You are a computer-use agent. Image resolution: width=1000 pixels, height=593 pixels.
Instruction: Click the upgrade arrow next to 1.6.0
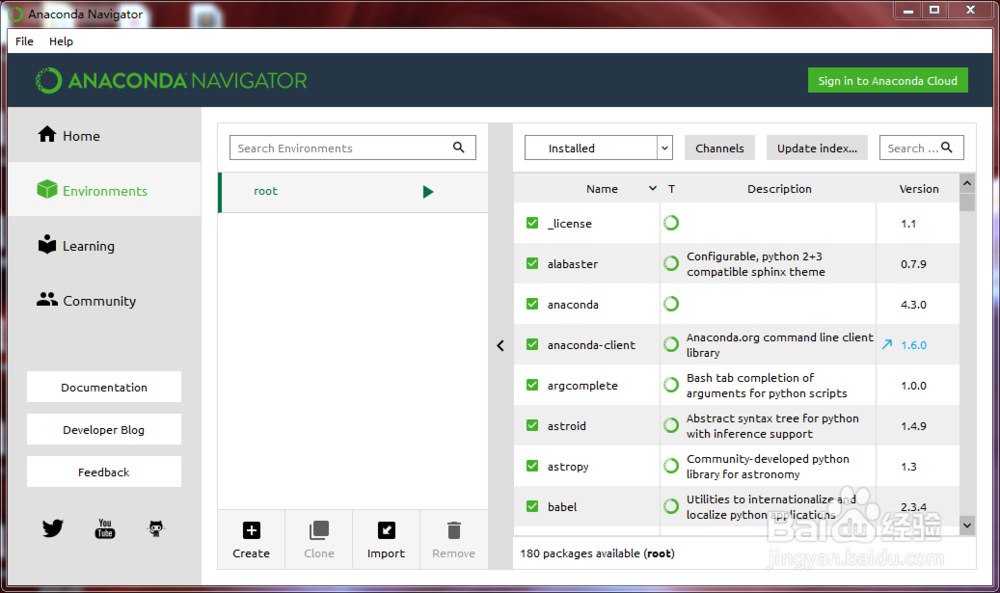point(887,344)
